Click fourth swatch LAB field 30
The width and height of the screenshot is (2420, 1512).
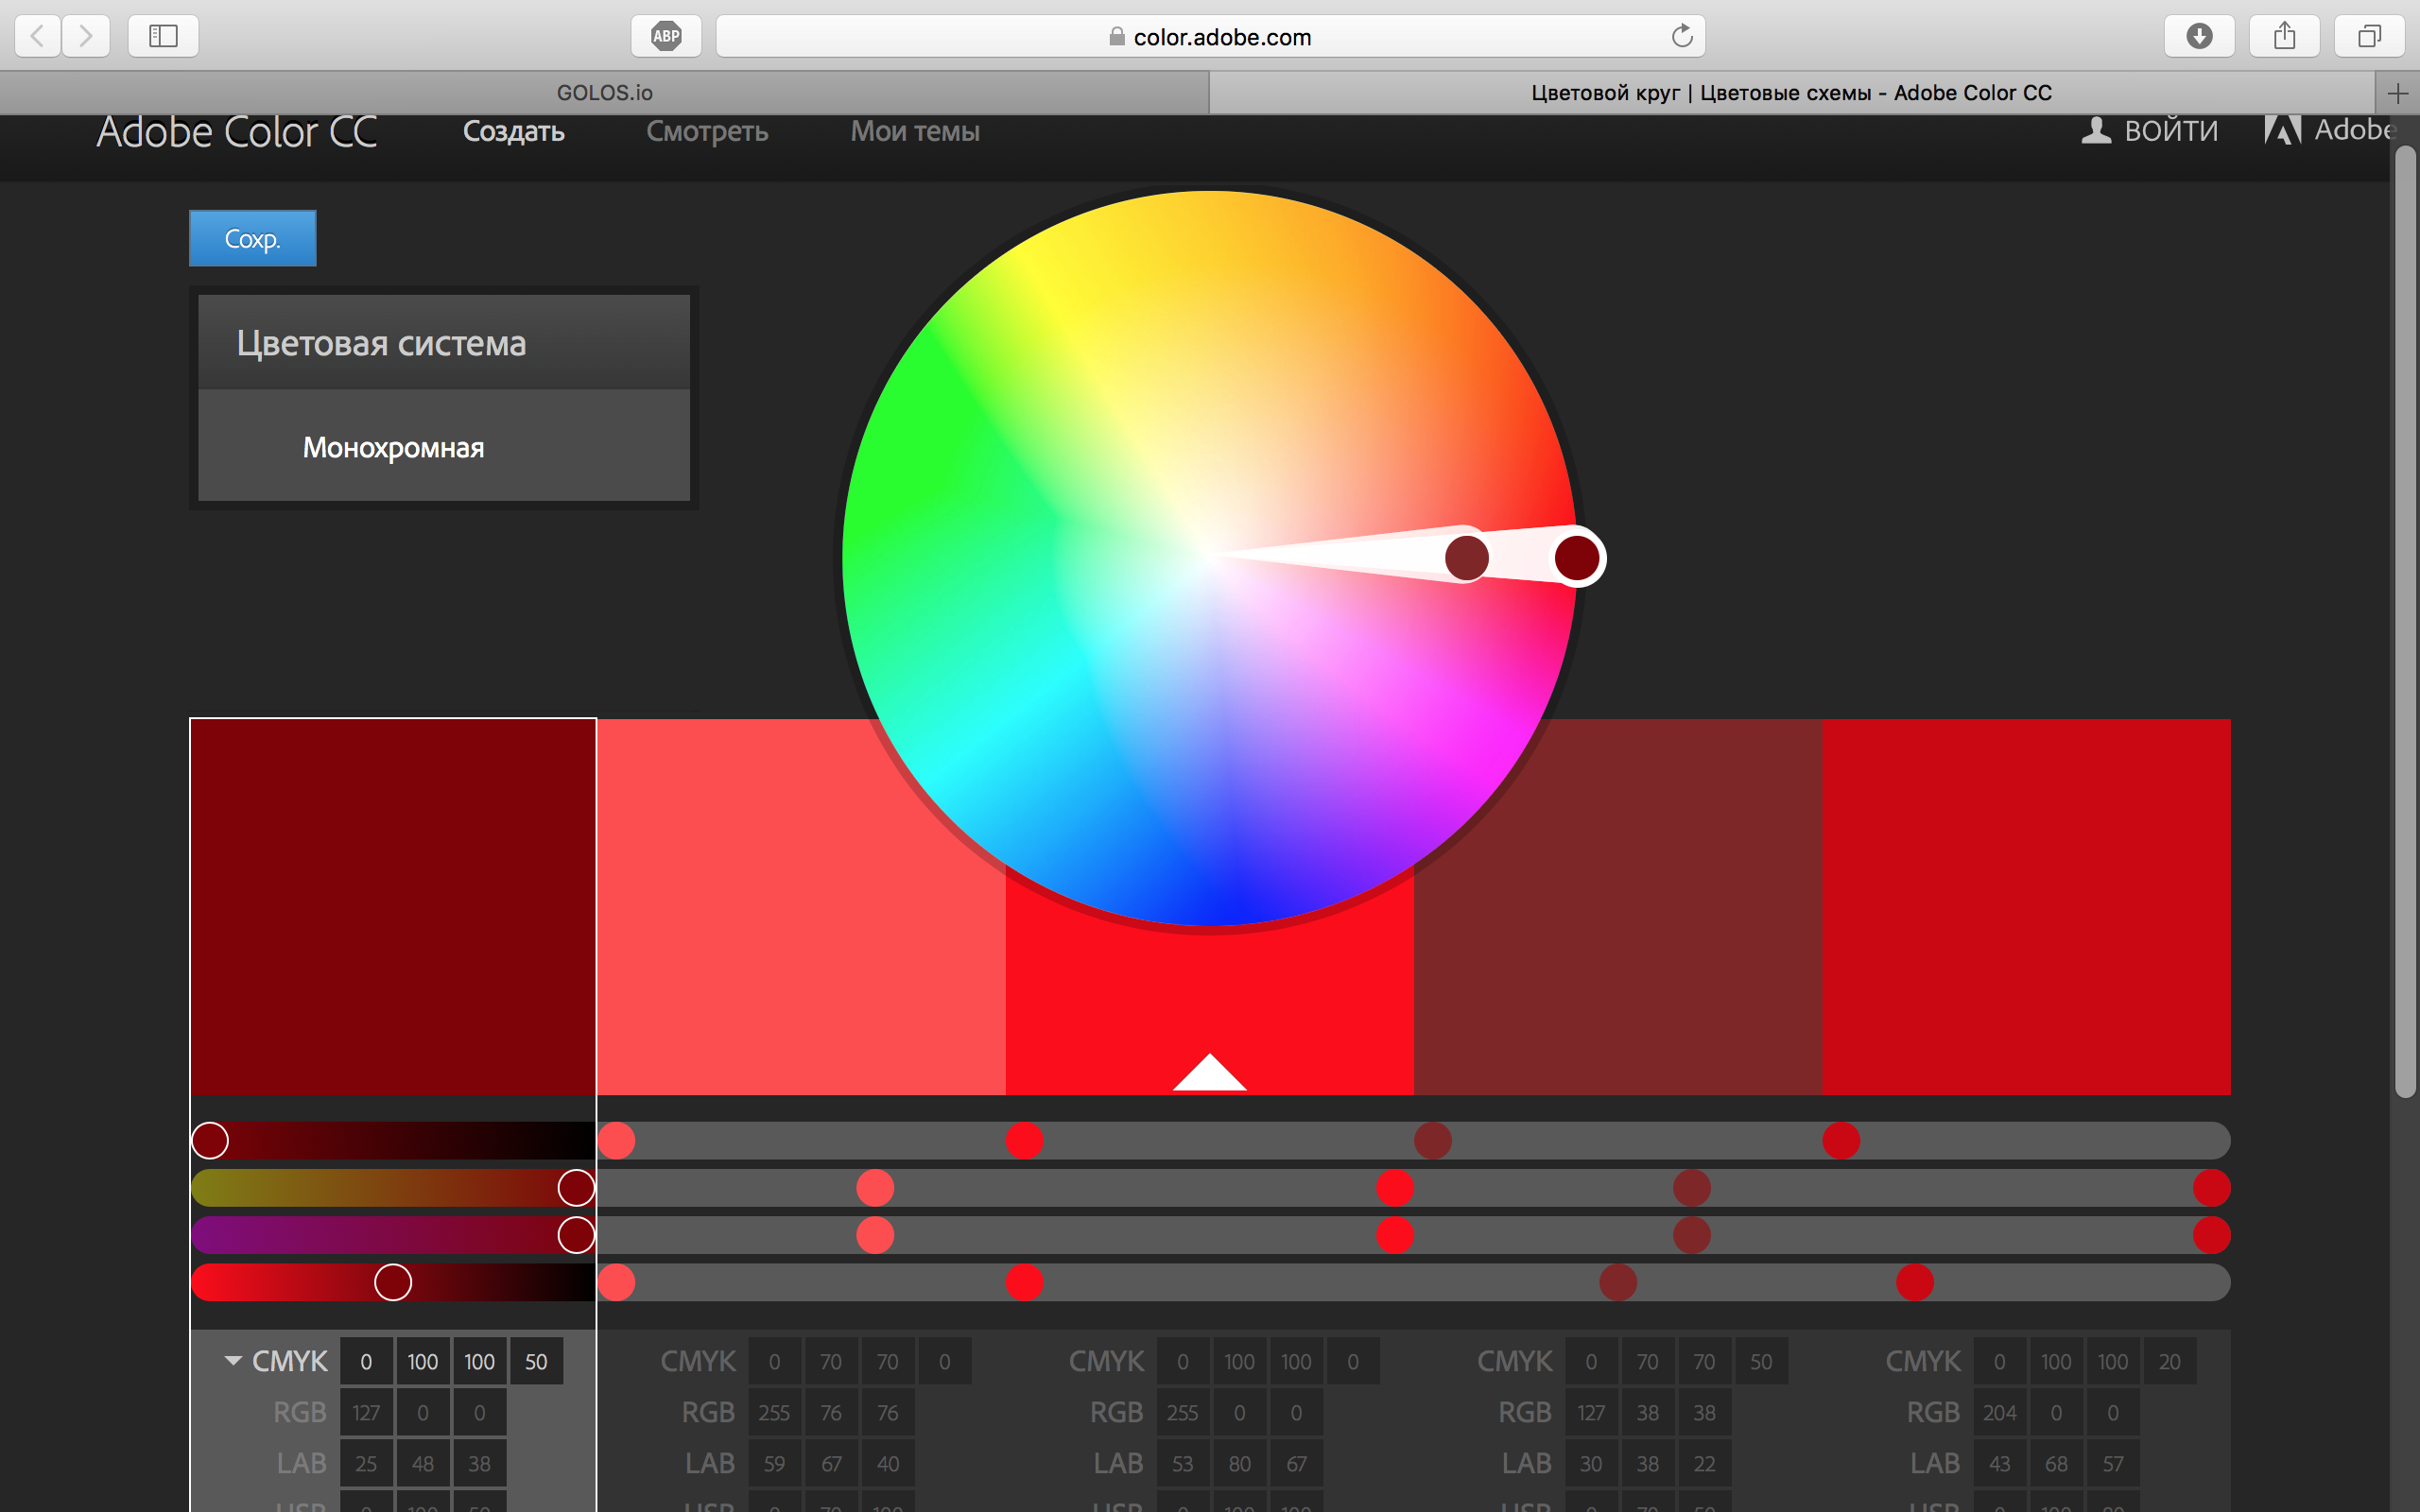(x=1591, y=1463)
